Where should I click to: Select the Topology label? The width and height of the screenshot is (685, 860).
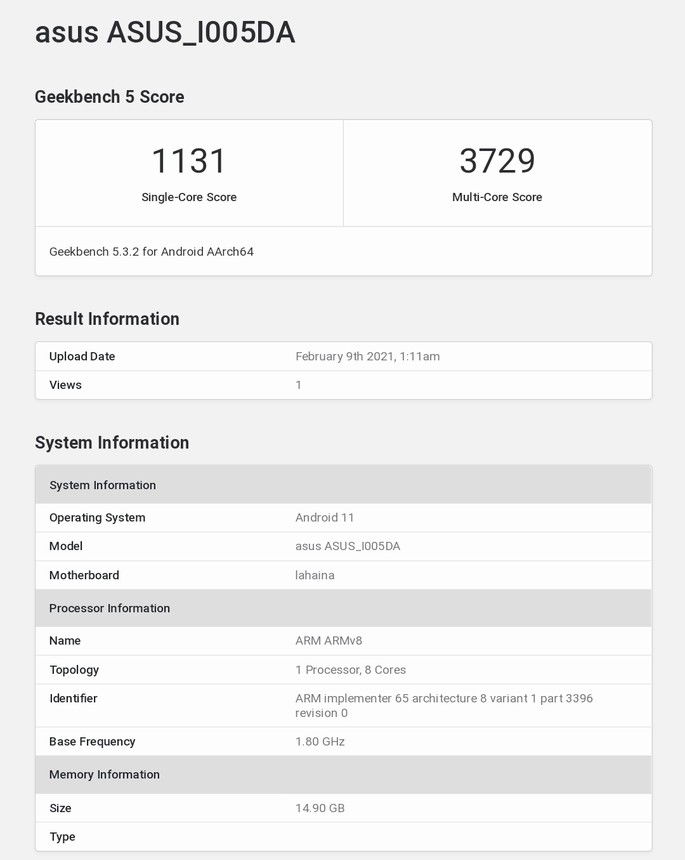tap(74, 670)
